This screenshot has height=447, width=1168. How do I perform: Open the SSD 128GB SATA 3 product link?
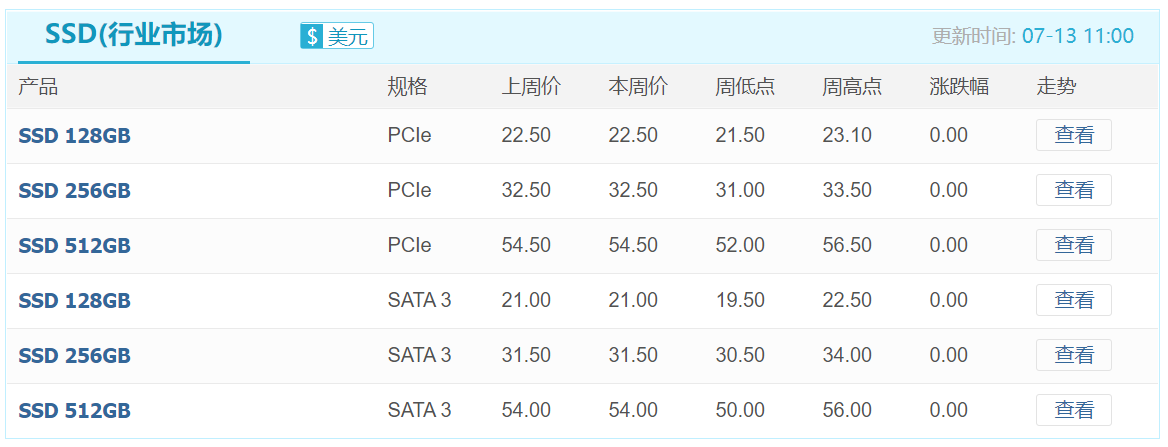(74, 301)
